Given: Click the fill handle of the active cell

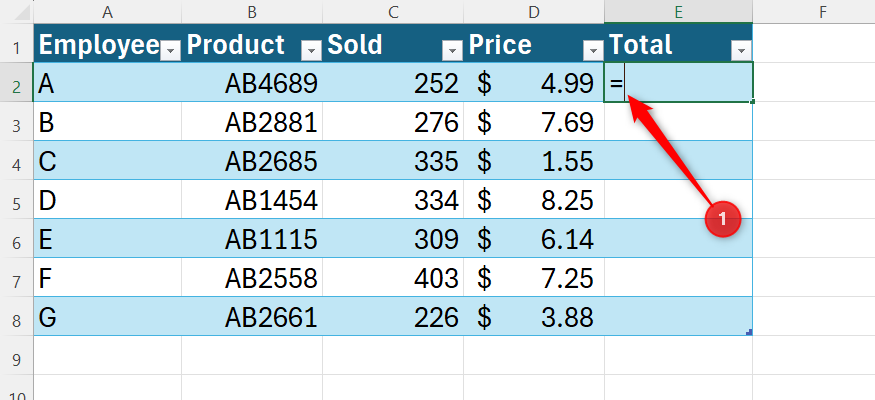Looking at the screenshot, I should 753,102.
